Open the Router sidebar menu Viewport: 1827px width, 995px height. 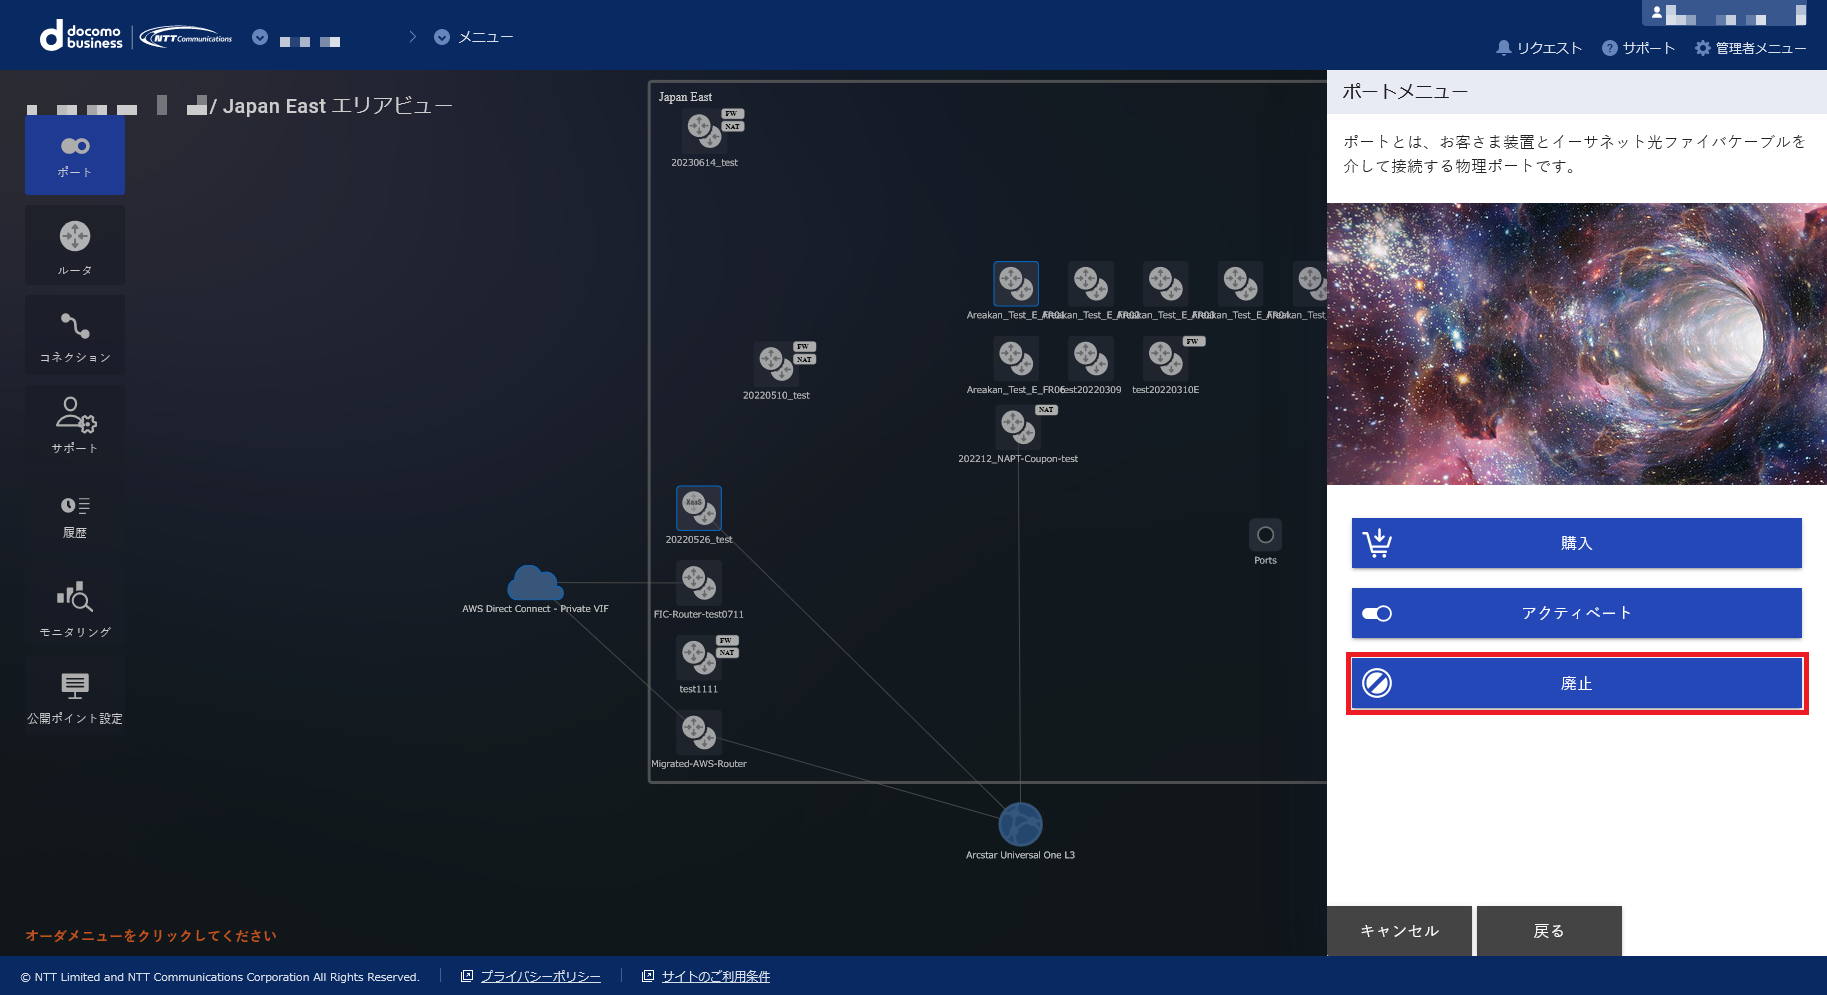[75, 245]
